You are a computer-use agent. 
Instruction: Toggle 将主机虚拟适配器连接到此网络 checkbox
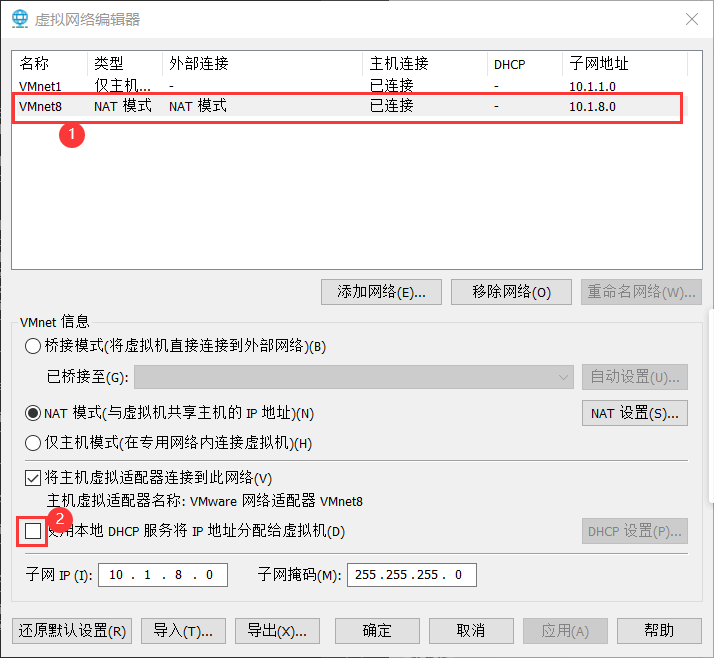click(33, 478)
